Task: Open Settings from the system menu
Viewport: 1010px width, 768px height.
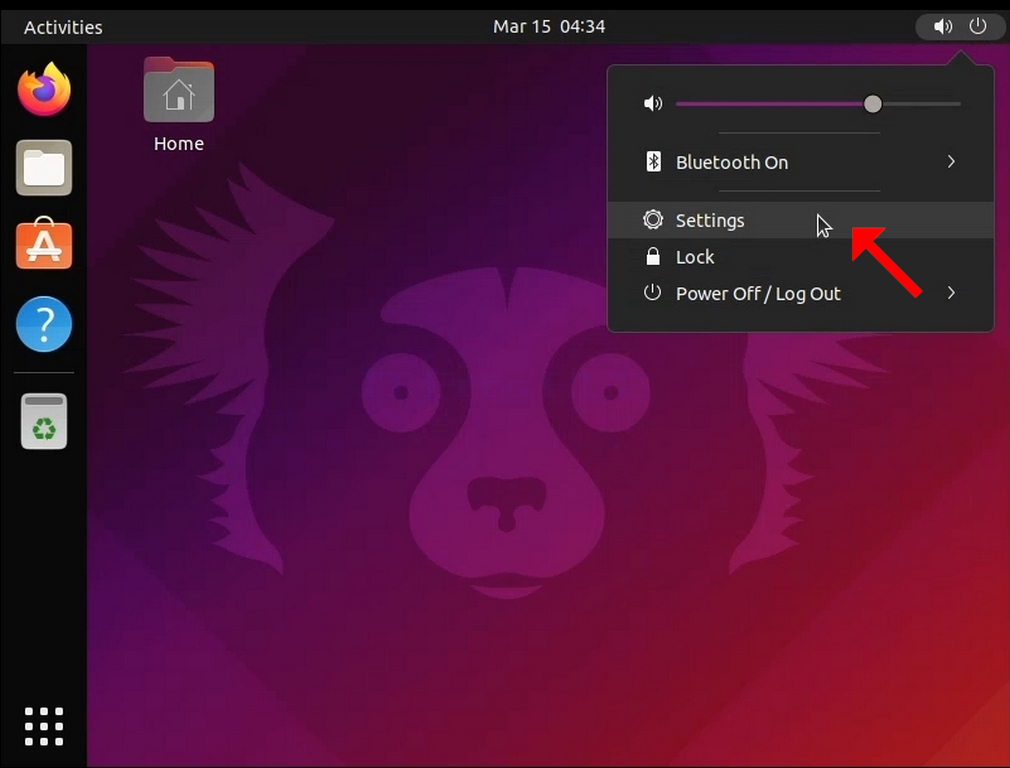Action: pyautogui.click(x=801, y=220)
